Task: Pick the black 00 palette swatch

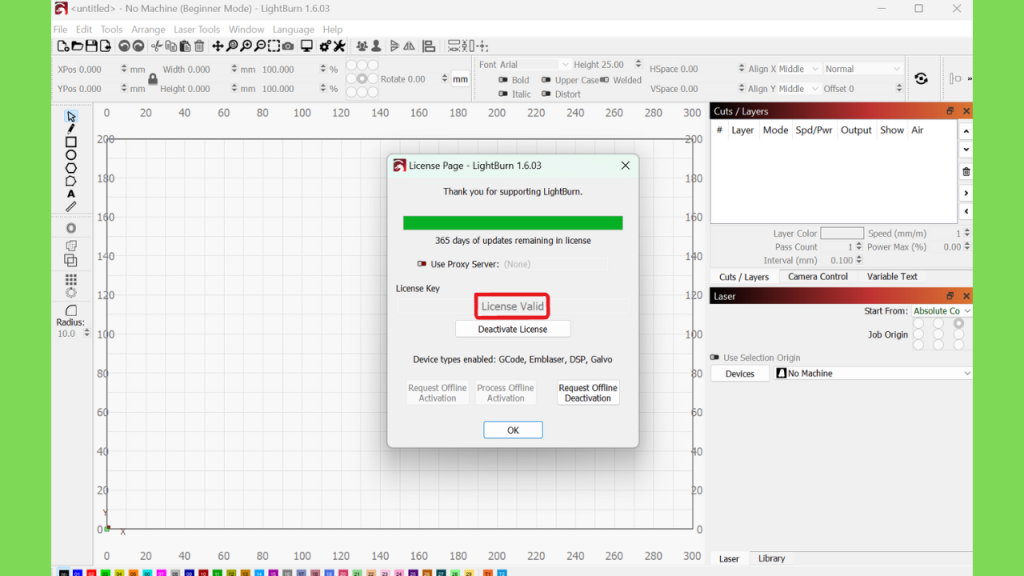Action: (63, 573)
